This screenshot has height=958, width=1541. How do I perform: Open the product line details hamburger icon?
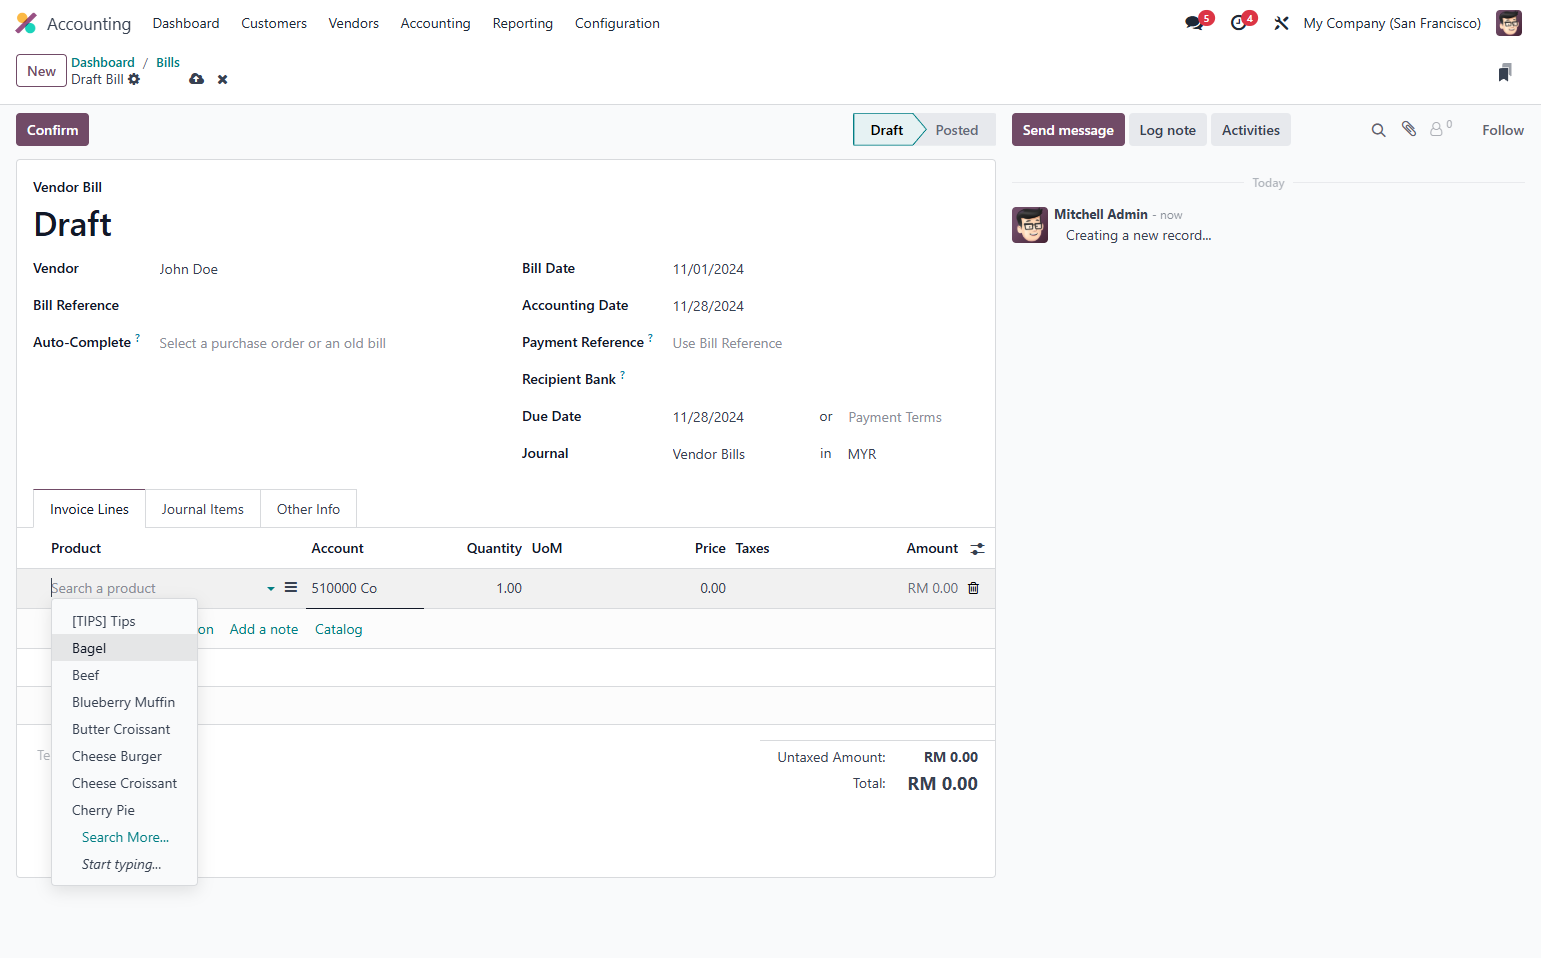tap(291, 588)
